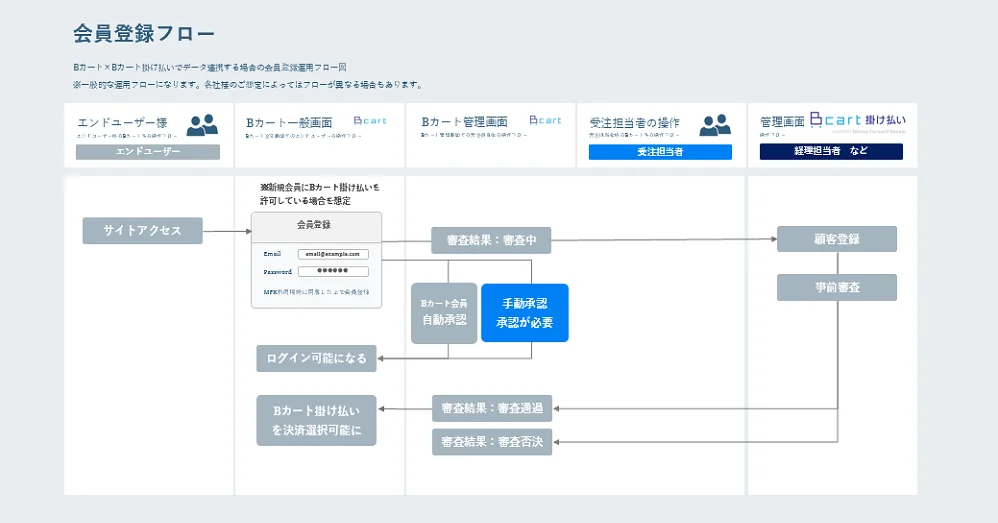Click the 会員登録 form heading

314,225
